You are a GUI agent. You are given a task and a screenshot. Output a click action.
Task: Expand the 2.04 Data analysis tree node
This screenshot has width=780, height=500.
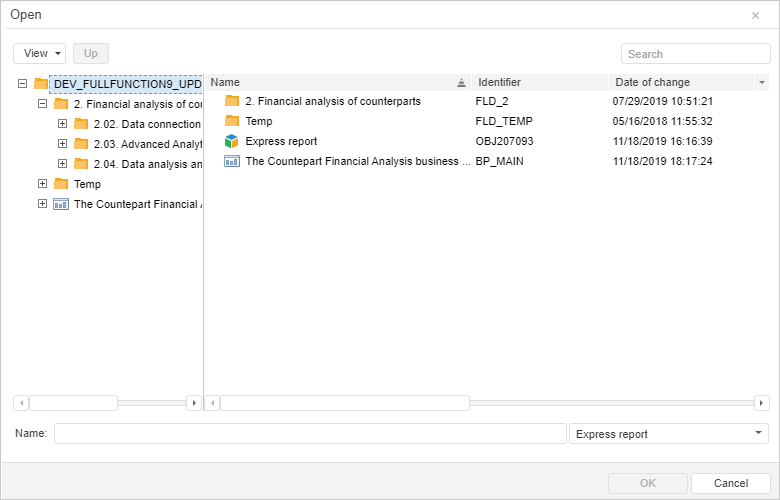[x=62, y=164]
